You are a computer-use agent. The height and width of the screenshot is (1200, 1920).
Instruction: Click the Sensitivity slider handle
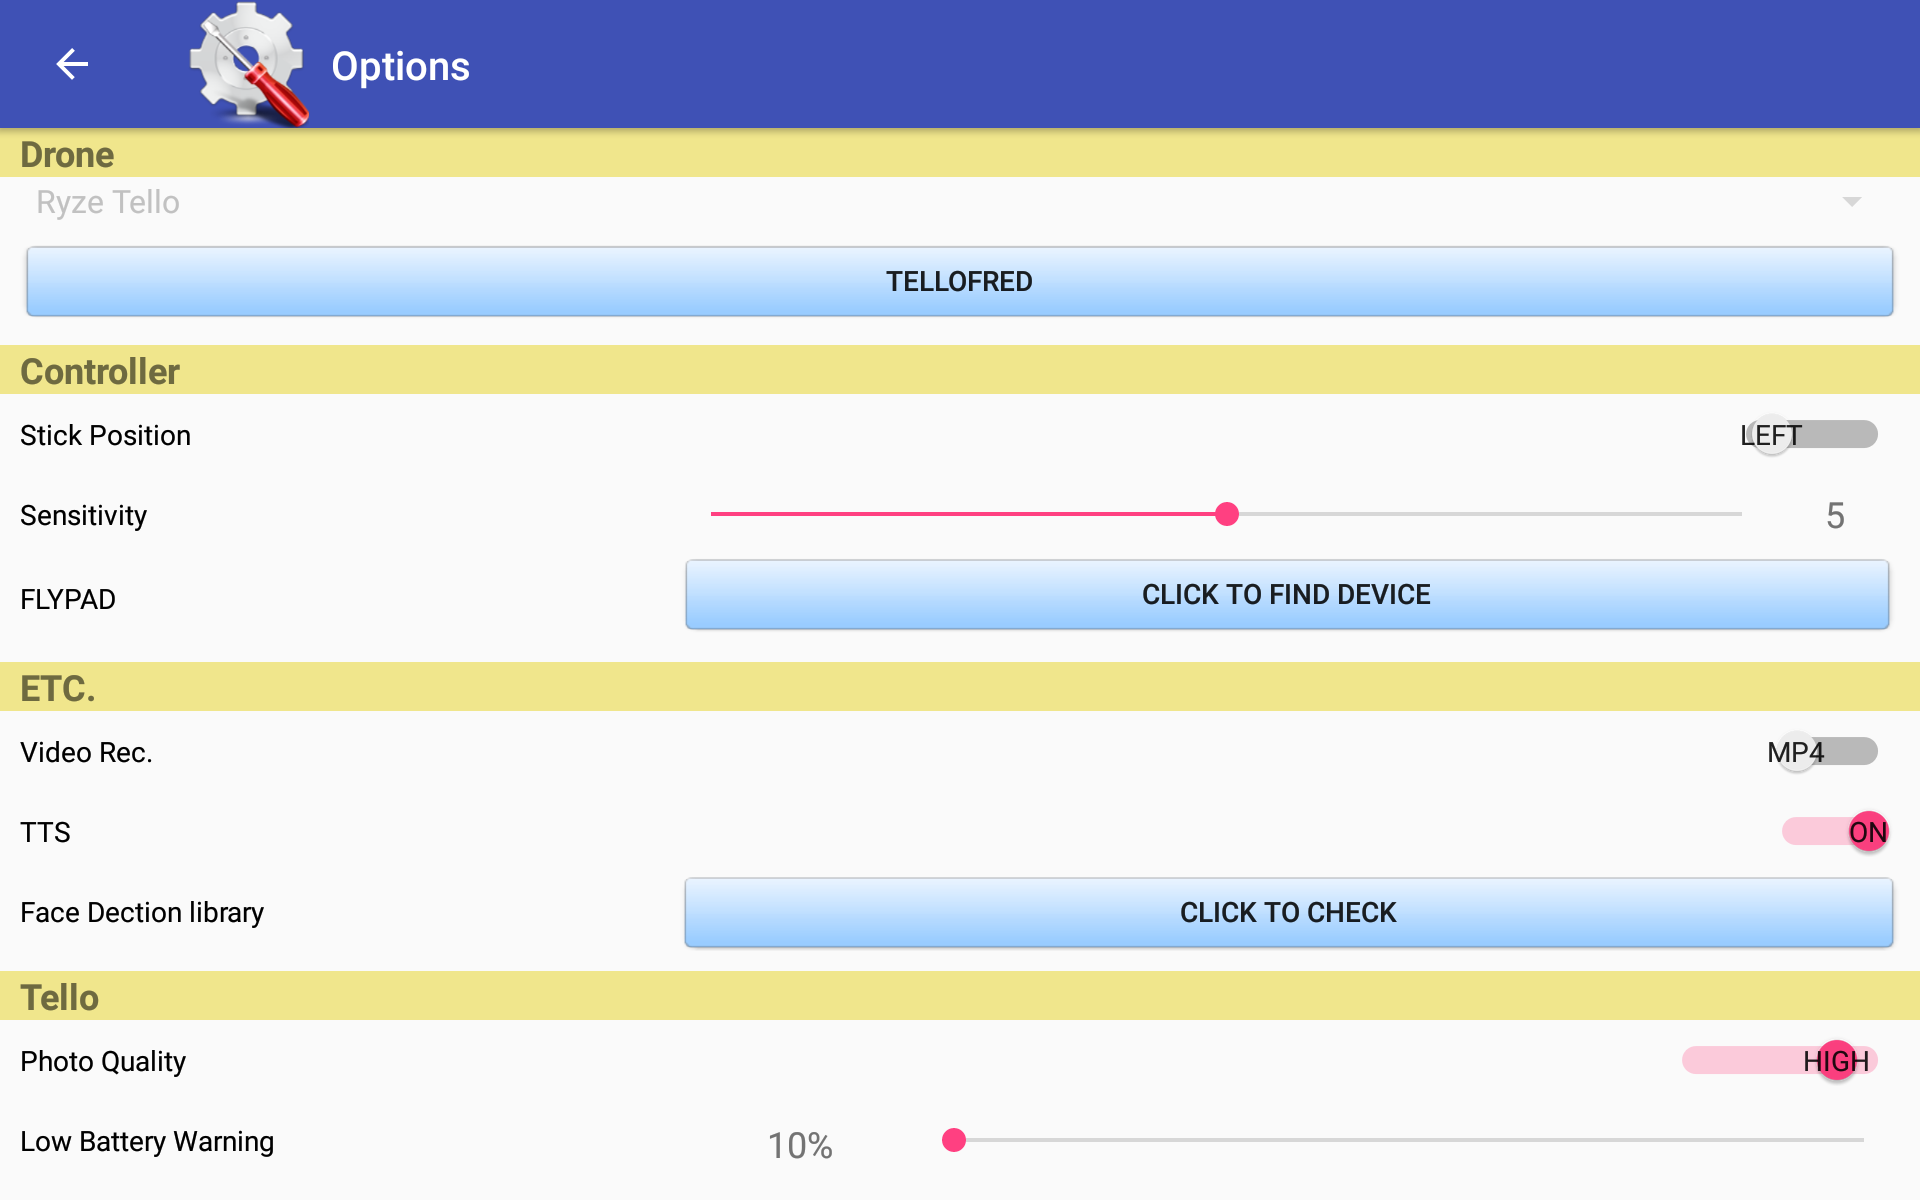pos(1227,514)
